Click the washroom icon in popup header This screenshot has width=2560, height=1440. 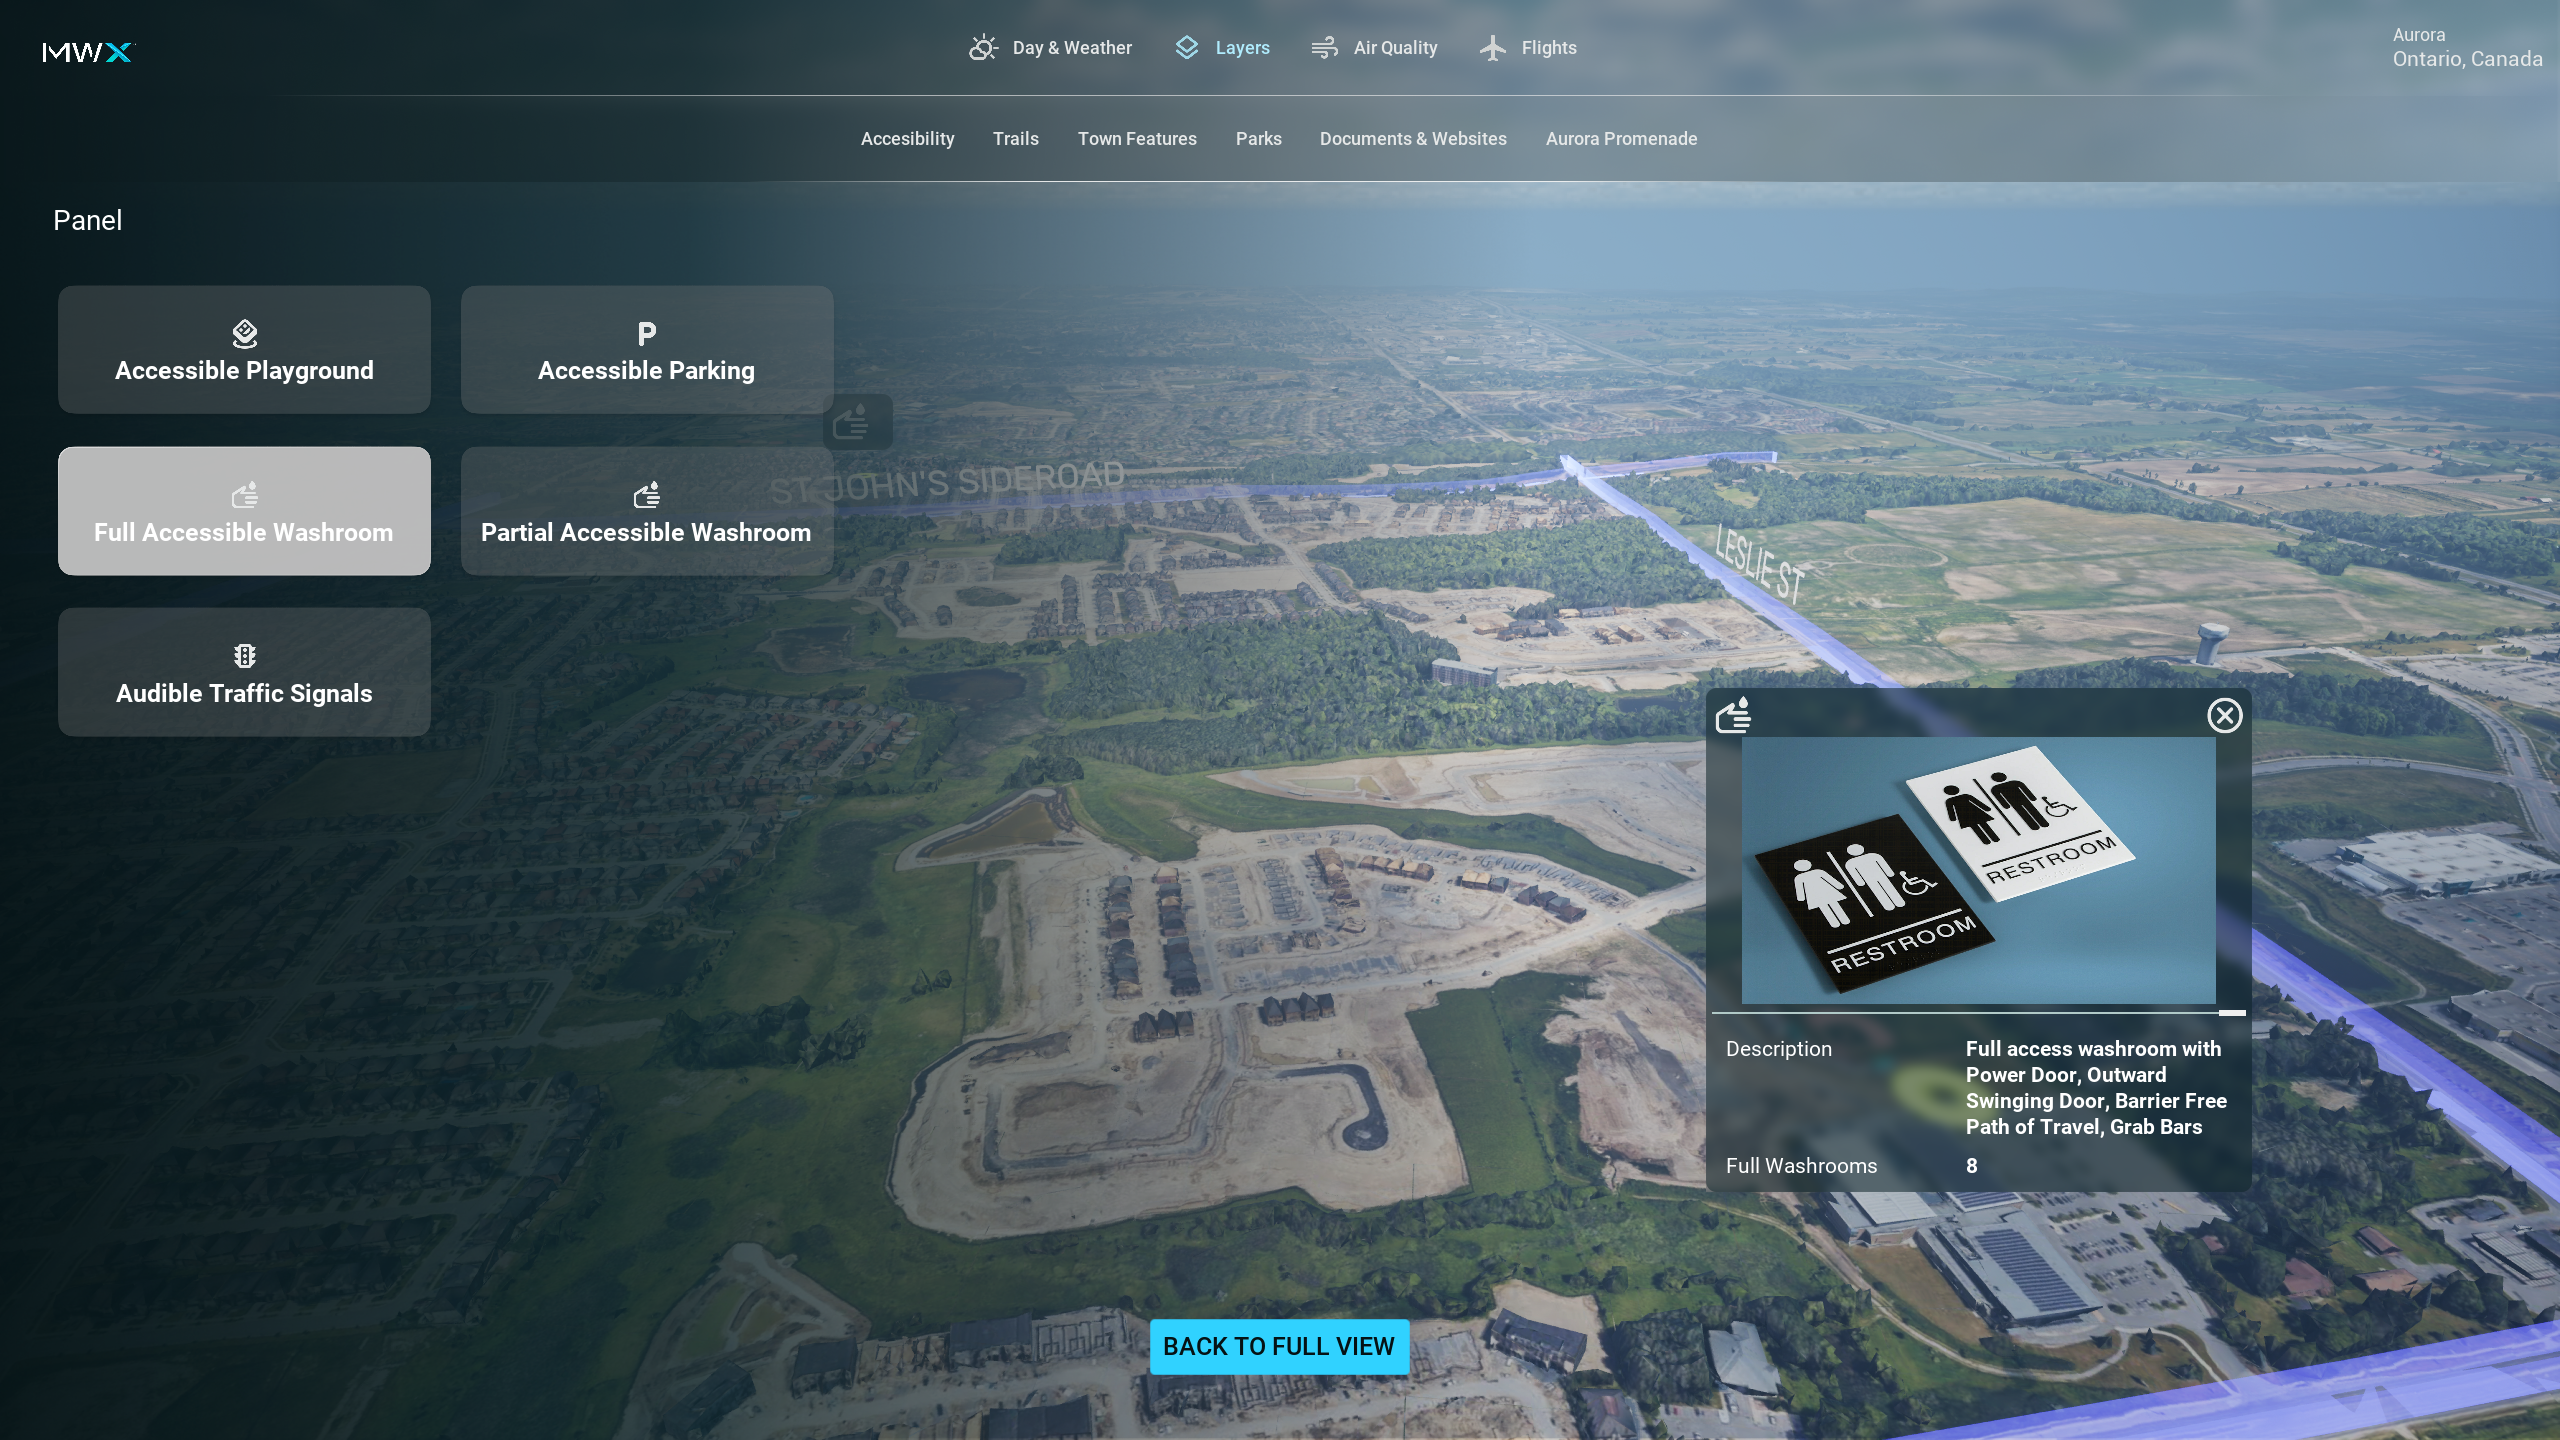click(x=1733, y=715)
